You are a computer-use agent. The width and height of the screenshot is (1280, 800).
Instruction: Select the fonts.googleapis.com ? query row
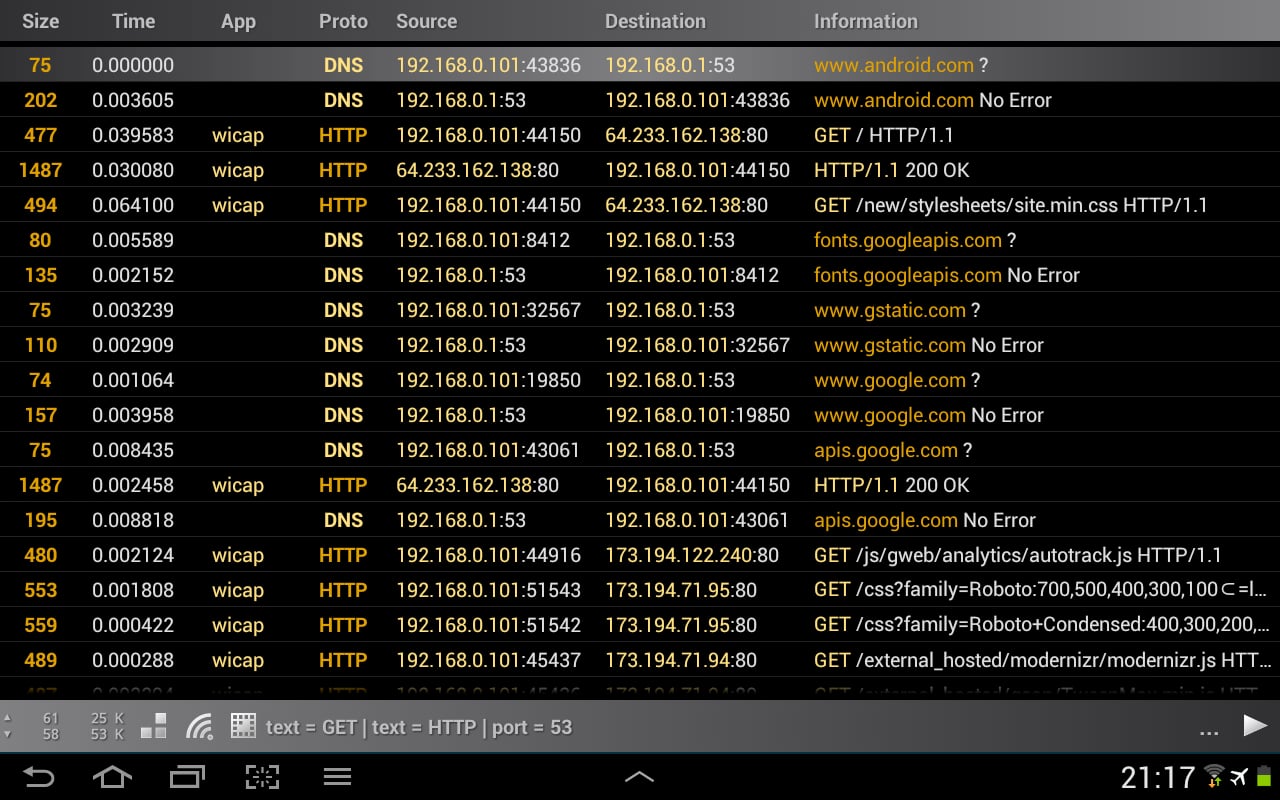[x=640, y=240]
